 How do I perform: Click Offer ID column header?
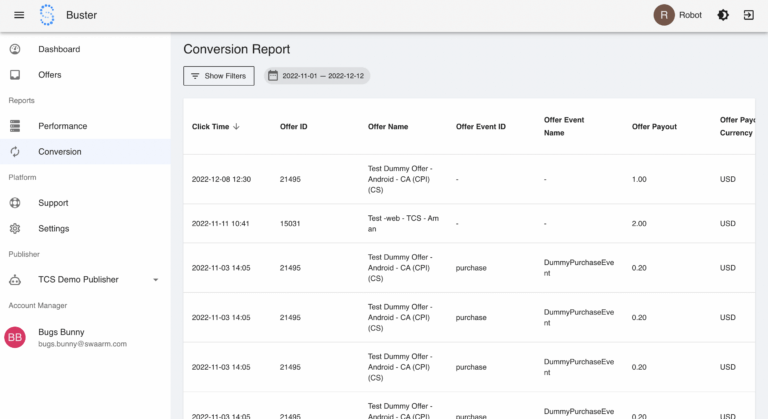click(294, 126)
